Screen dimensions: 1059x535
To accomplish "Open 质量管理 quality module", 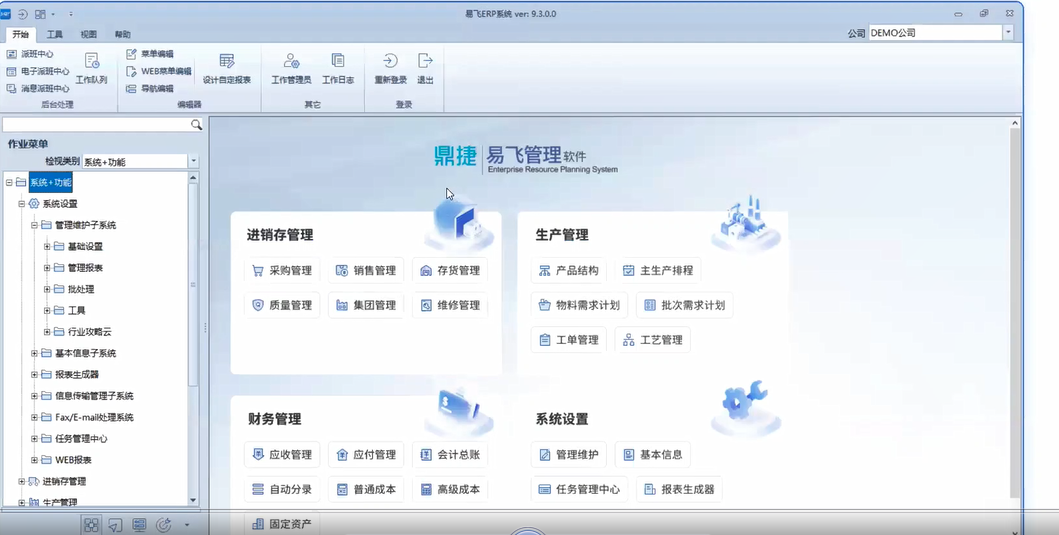I will tap(282, 305).
